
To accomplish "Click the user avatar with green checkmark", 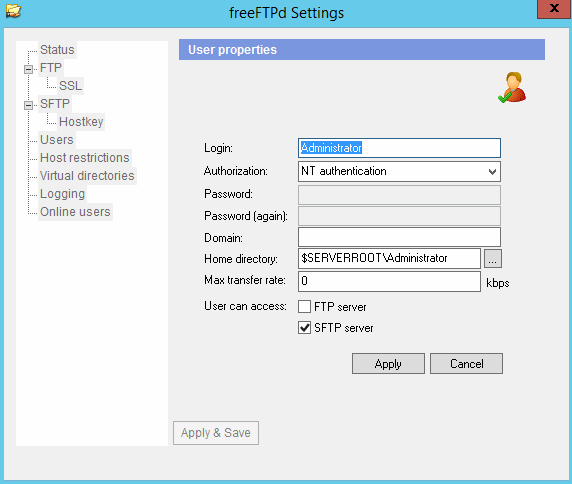I will coord(512,87).
